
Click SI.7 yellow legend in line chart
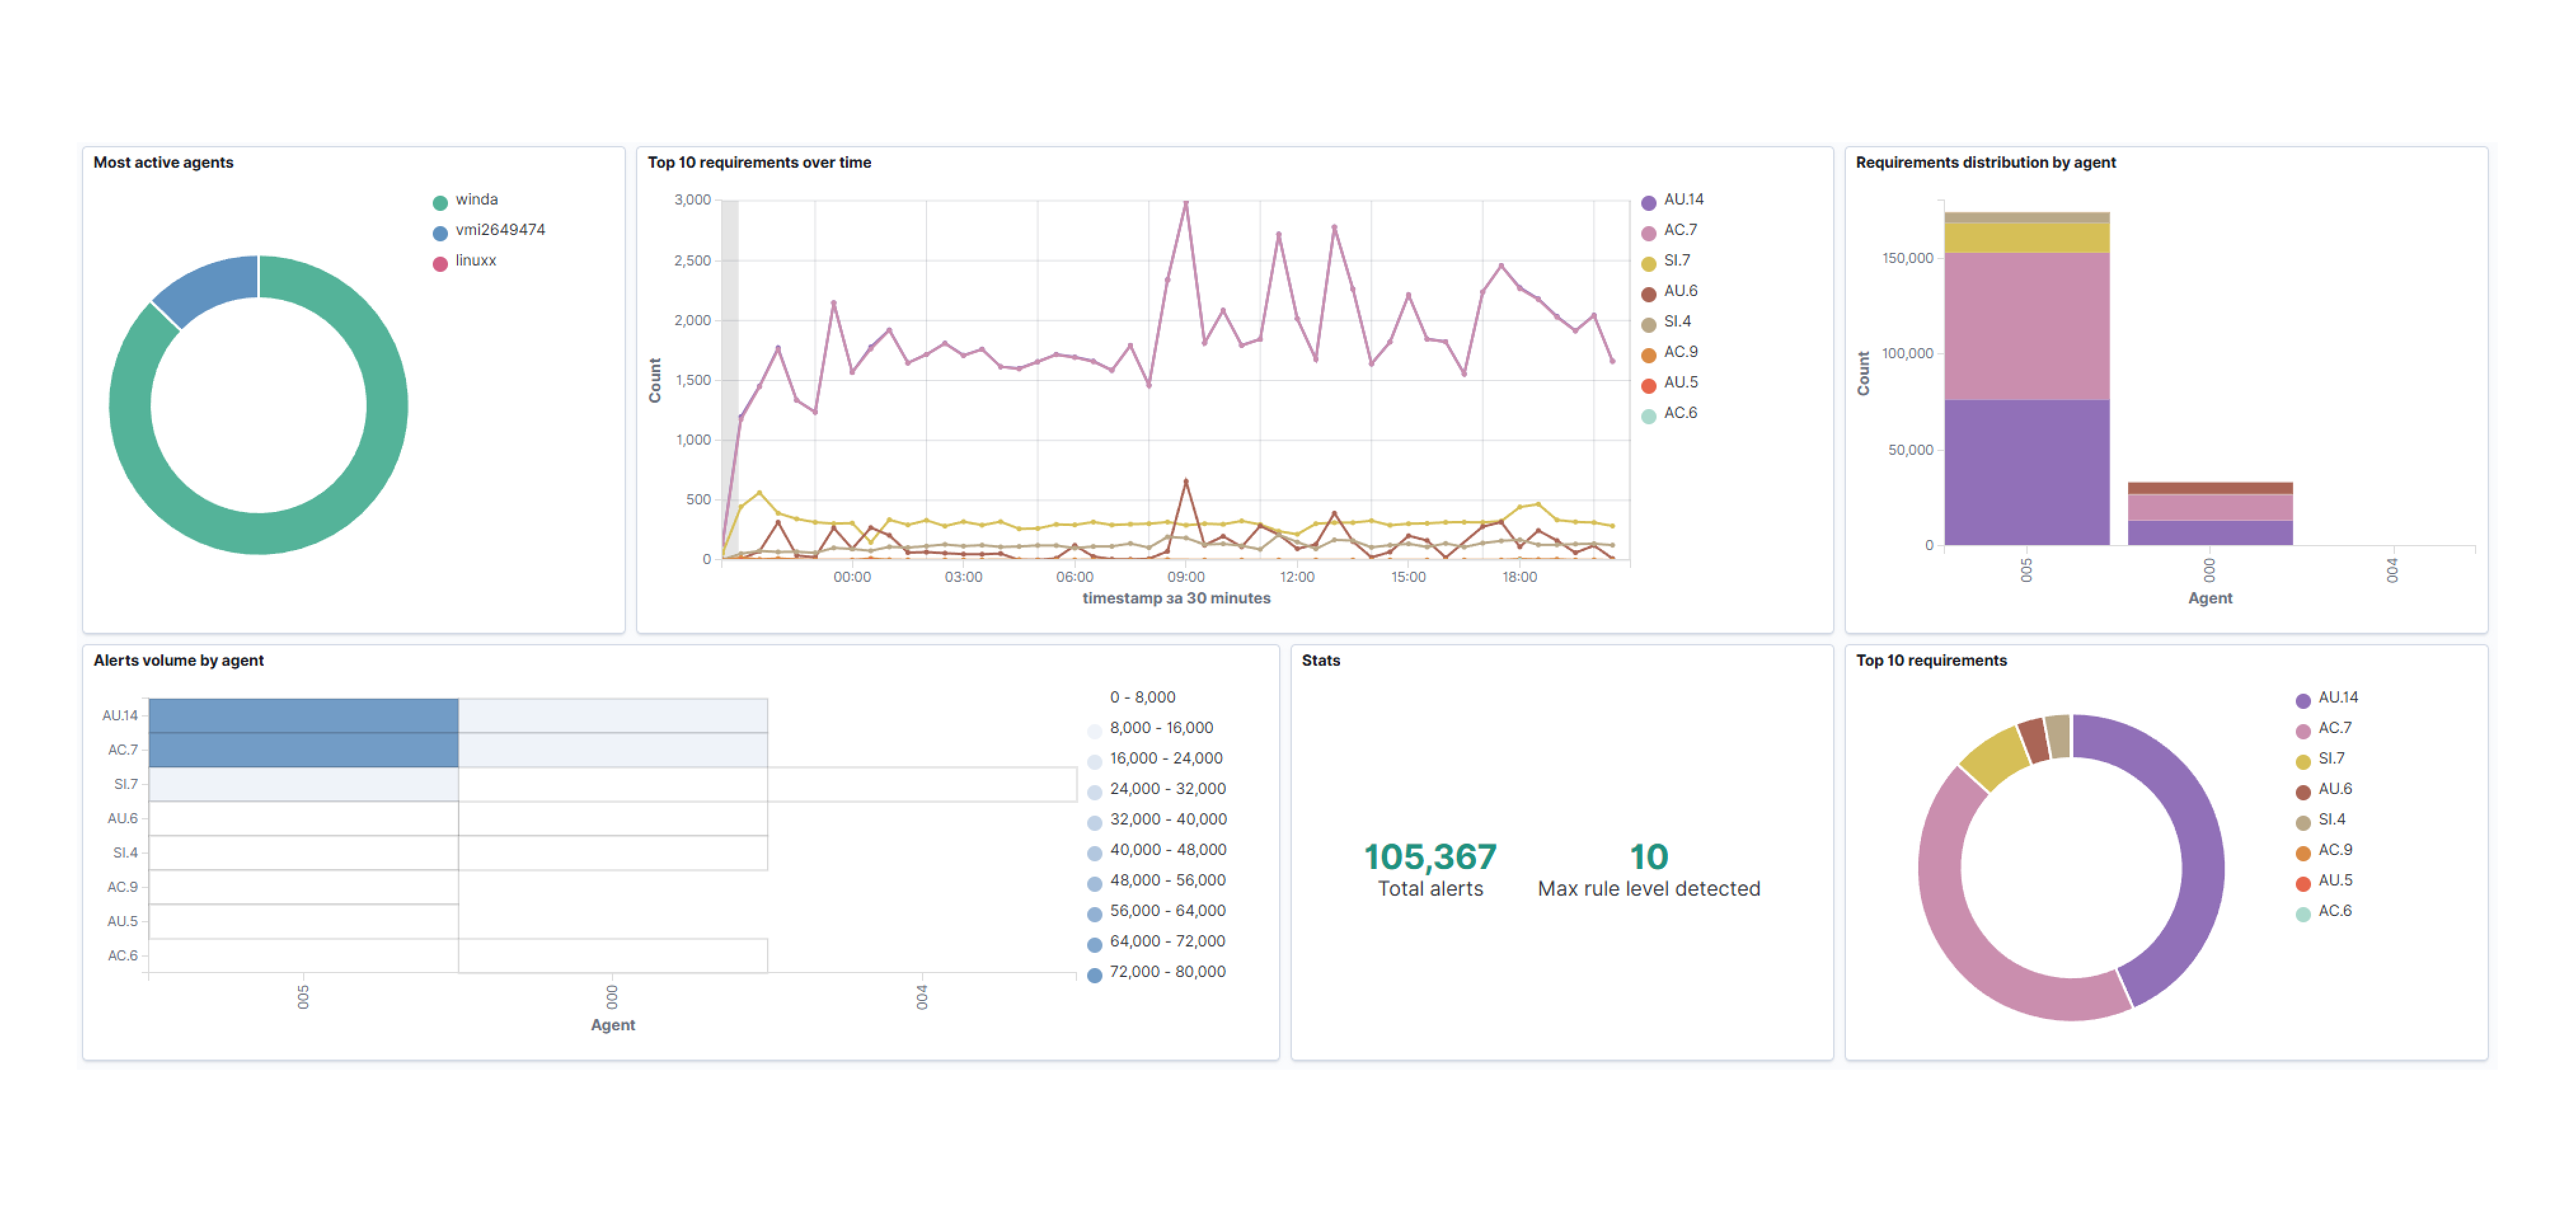point(1676,261)
